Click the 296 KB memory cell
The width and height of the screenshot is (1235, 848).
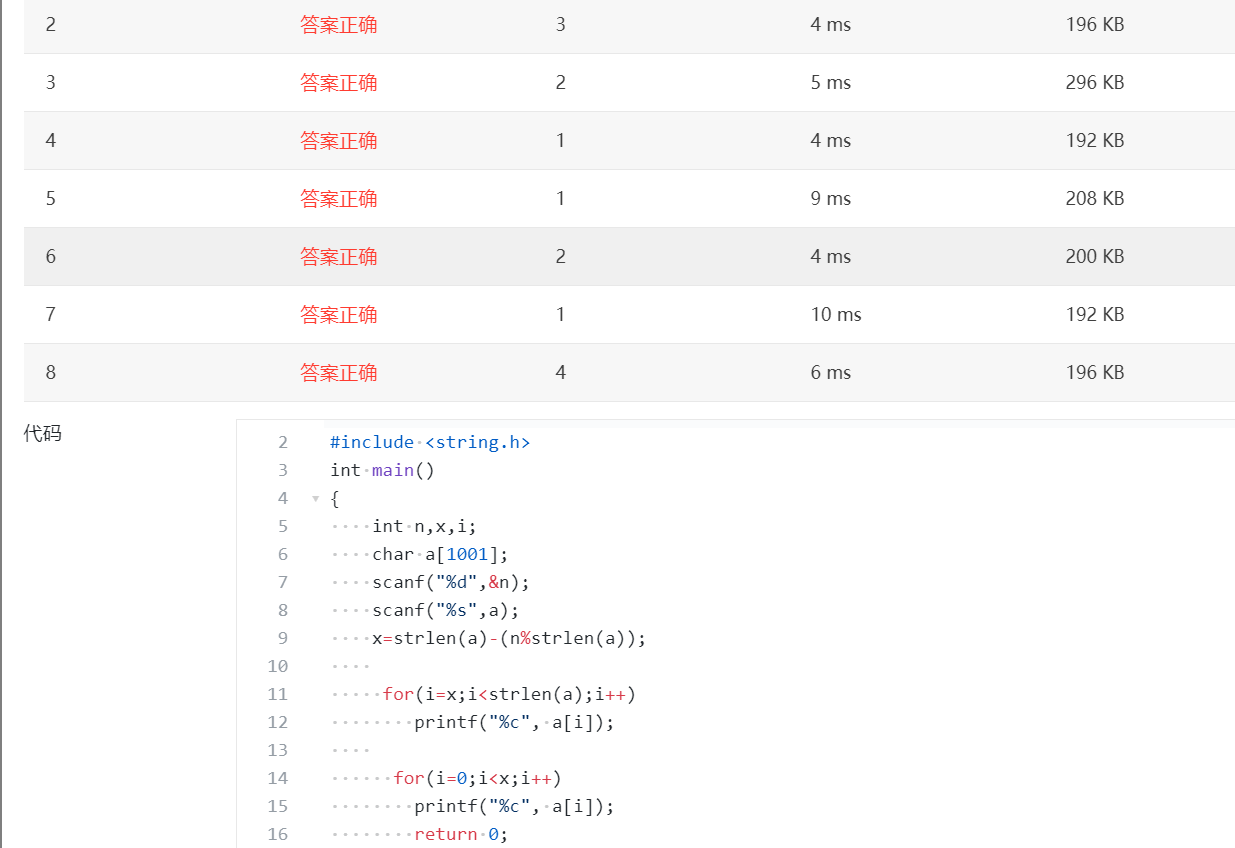[x=1094, y=83]
